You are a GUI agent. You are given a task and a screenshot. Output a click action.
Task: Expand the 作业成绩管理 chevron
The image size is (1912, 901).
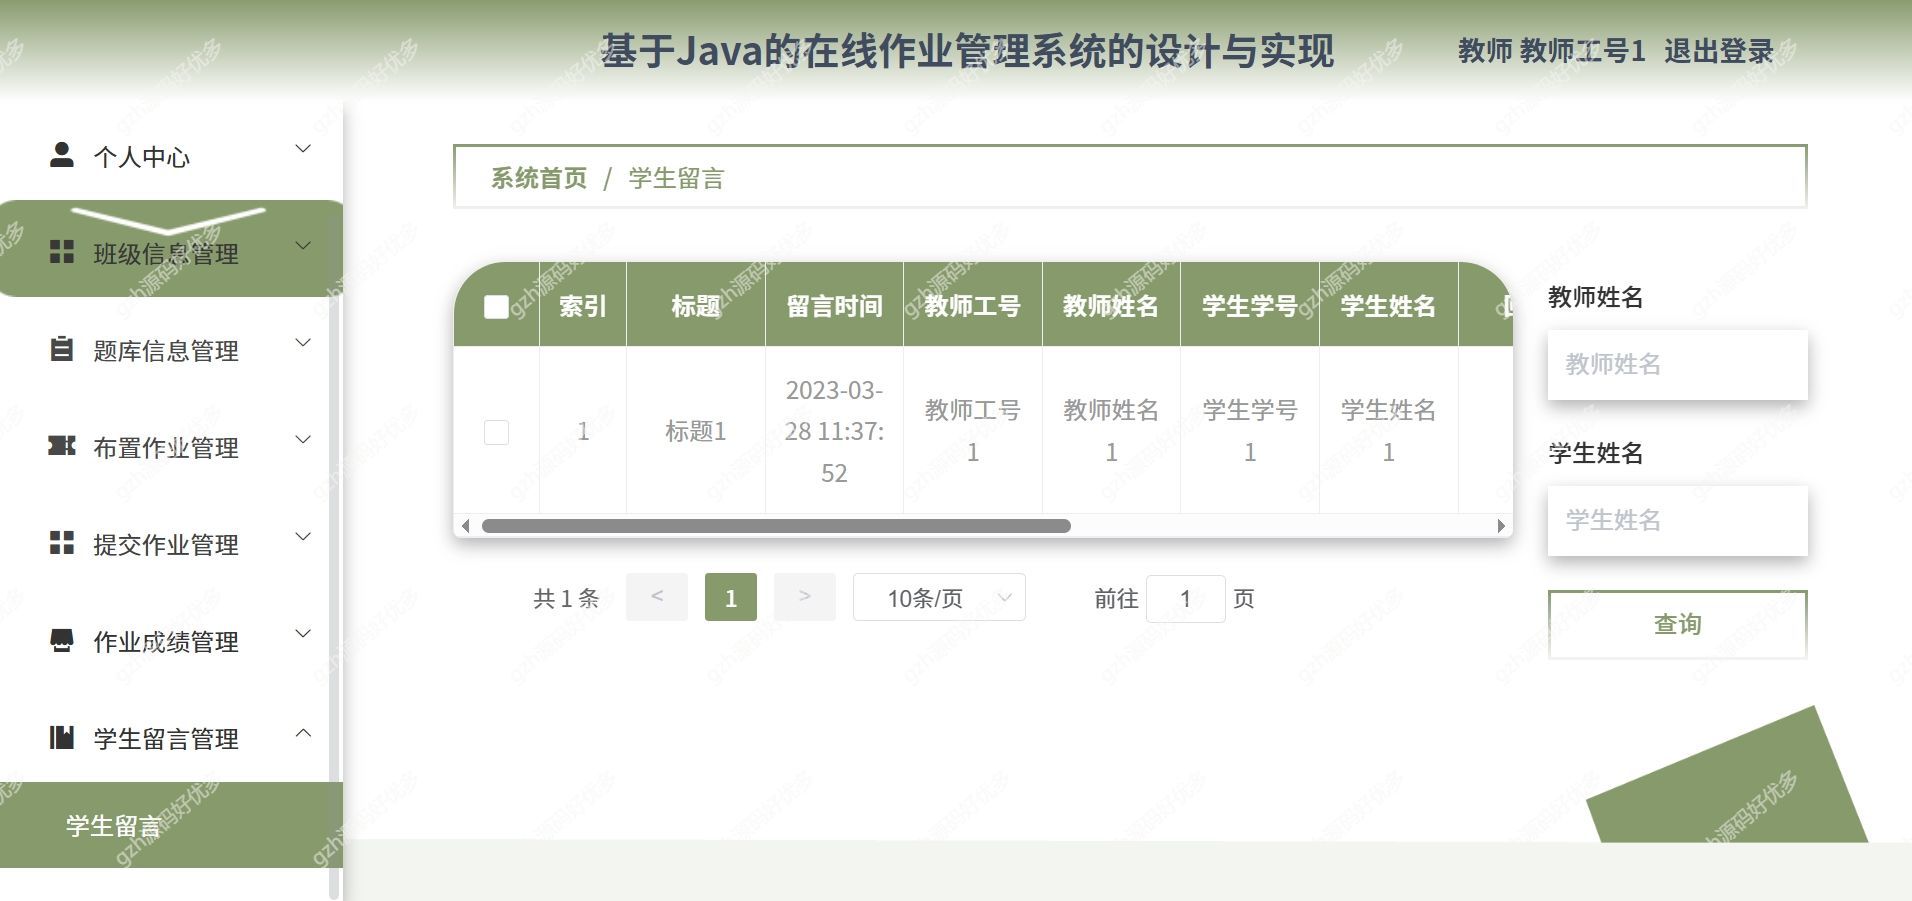tap(303, 635)
